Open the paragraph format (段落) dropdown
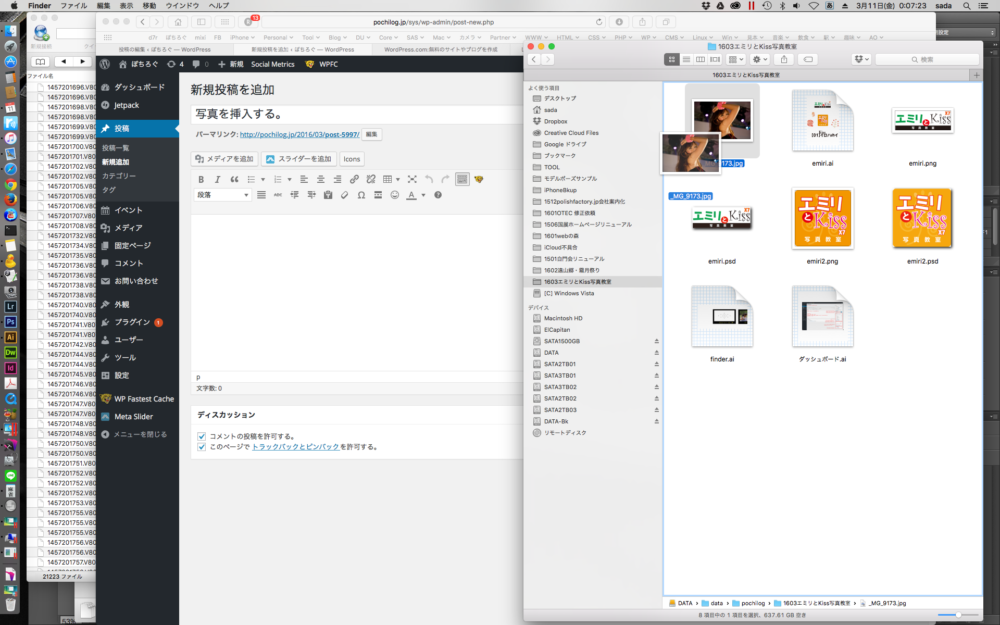 tap(222, 195)
